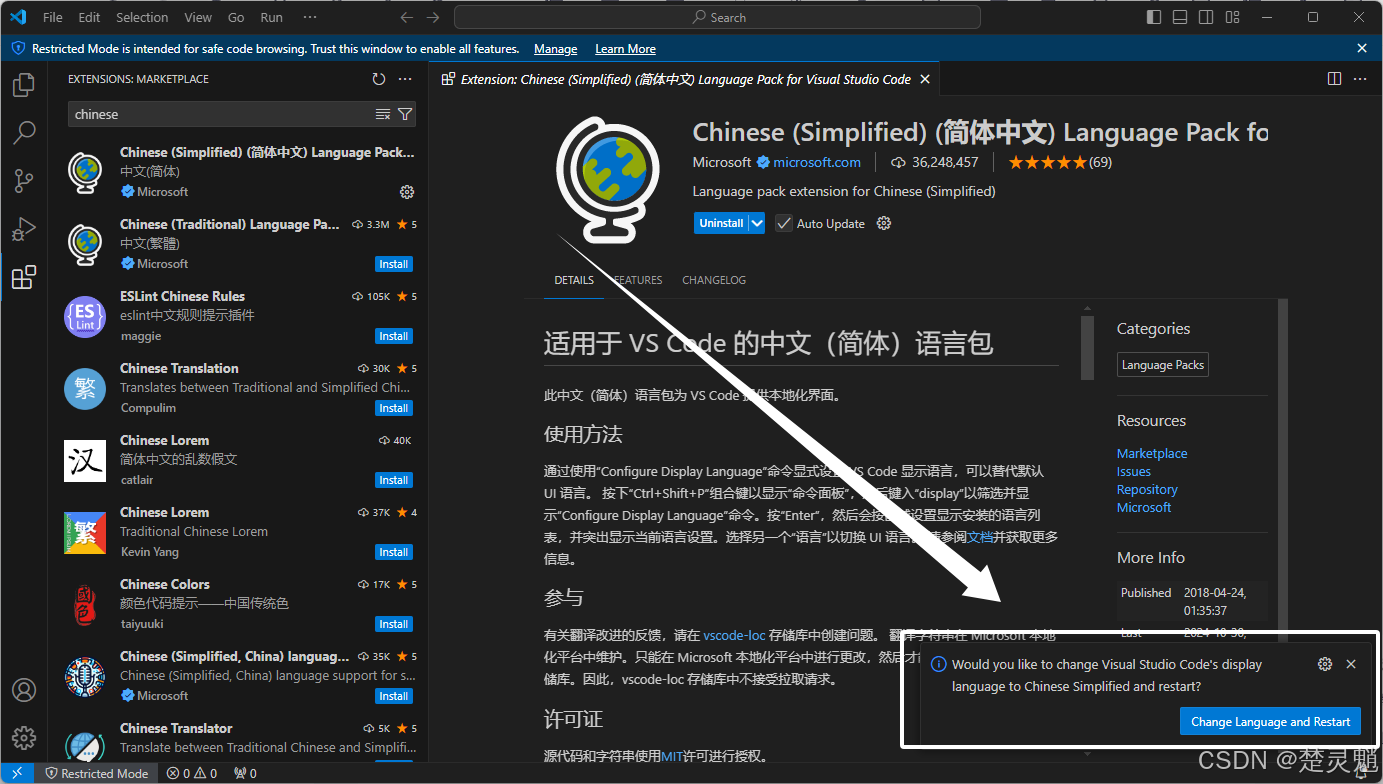Open the Source Control view
Image resolution: width=1383 pixels, height=784 pixels.
tap(24, 181)
